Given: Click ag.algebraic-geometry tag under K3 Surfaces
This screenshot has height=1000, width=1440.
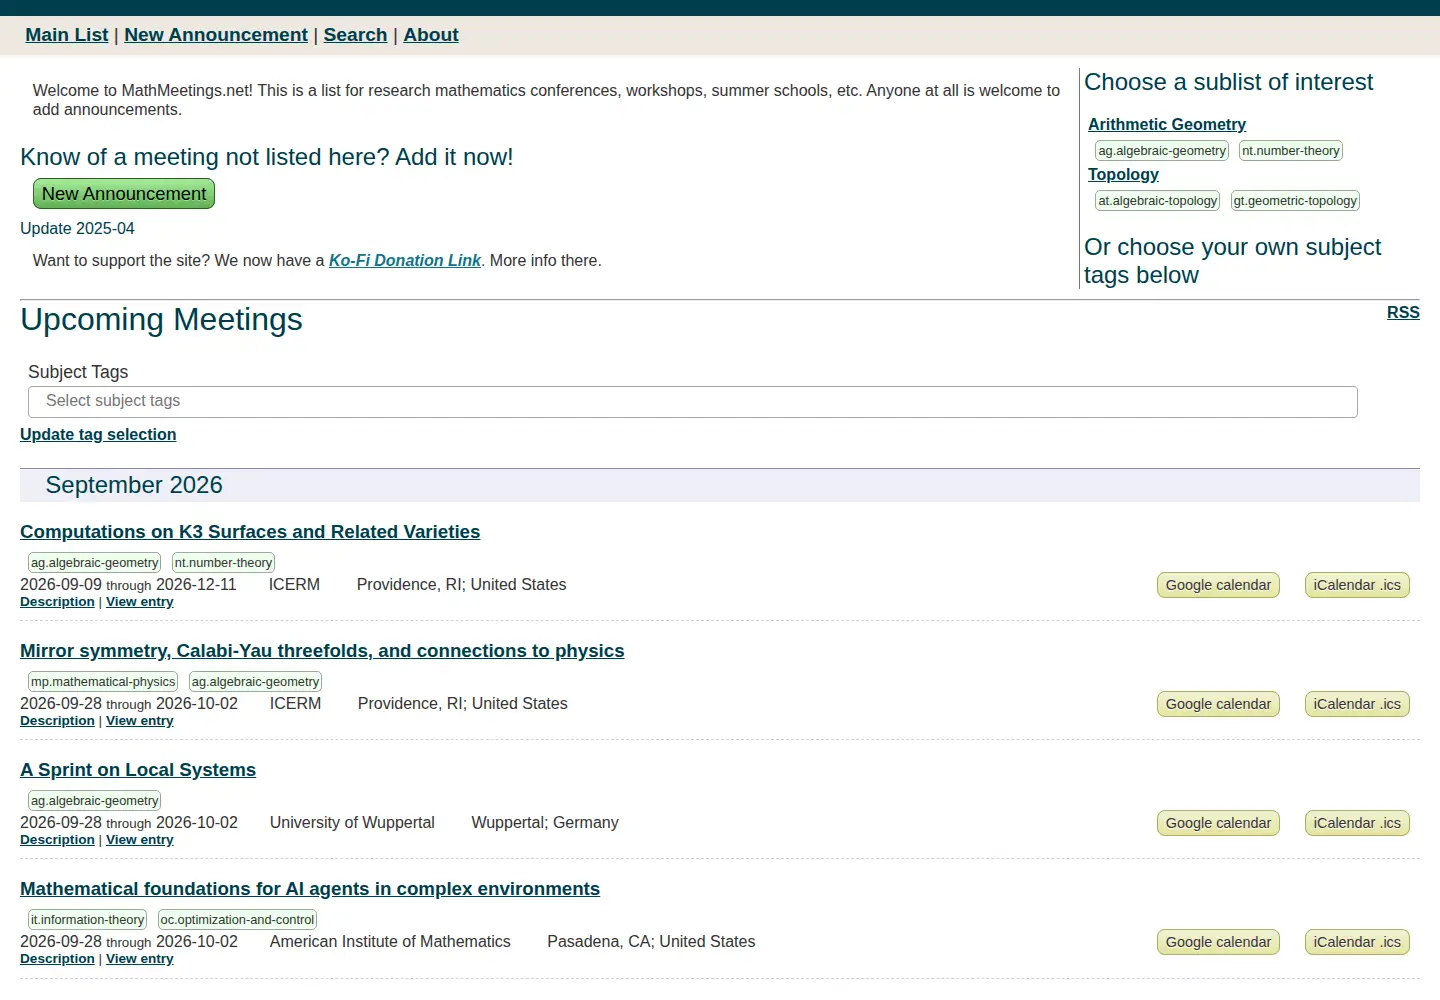Looking at the screenshot, I should (x=94, y=563).
